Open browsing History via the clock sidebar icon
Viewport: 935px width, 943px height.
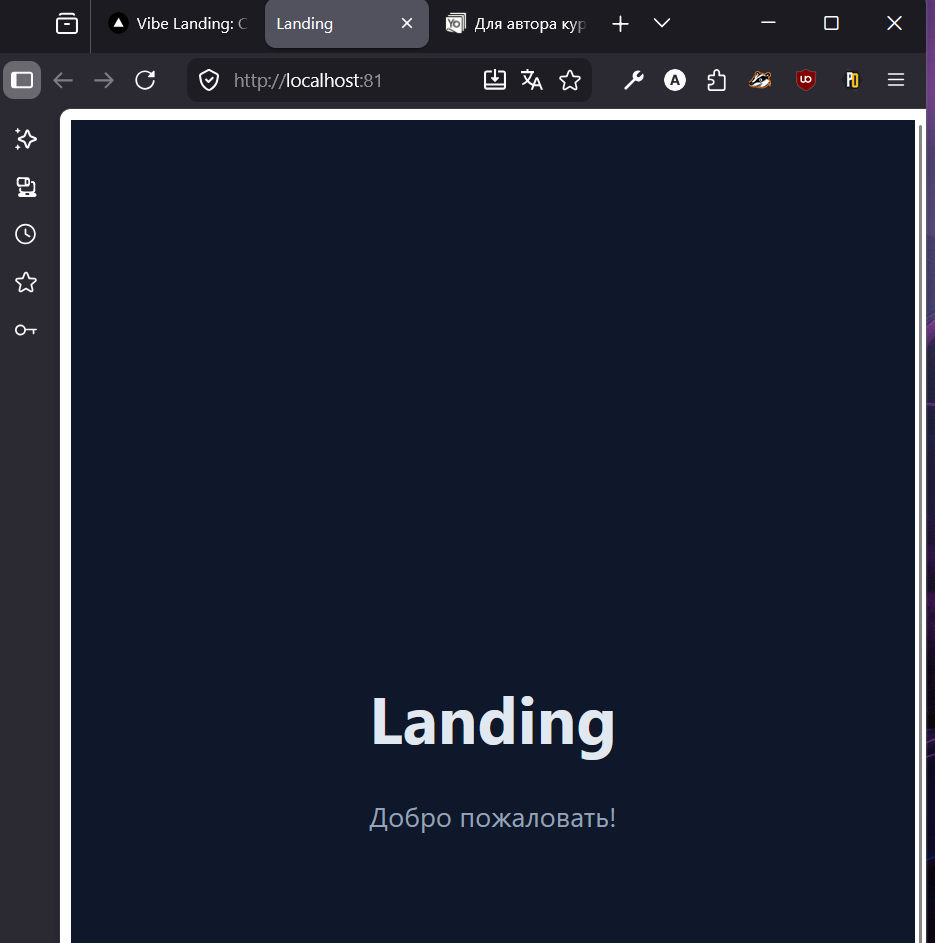click(25, 234)
